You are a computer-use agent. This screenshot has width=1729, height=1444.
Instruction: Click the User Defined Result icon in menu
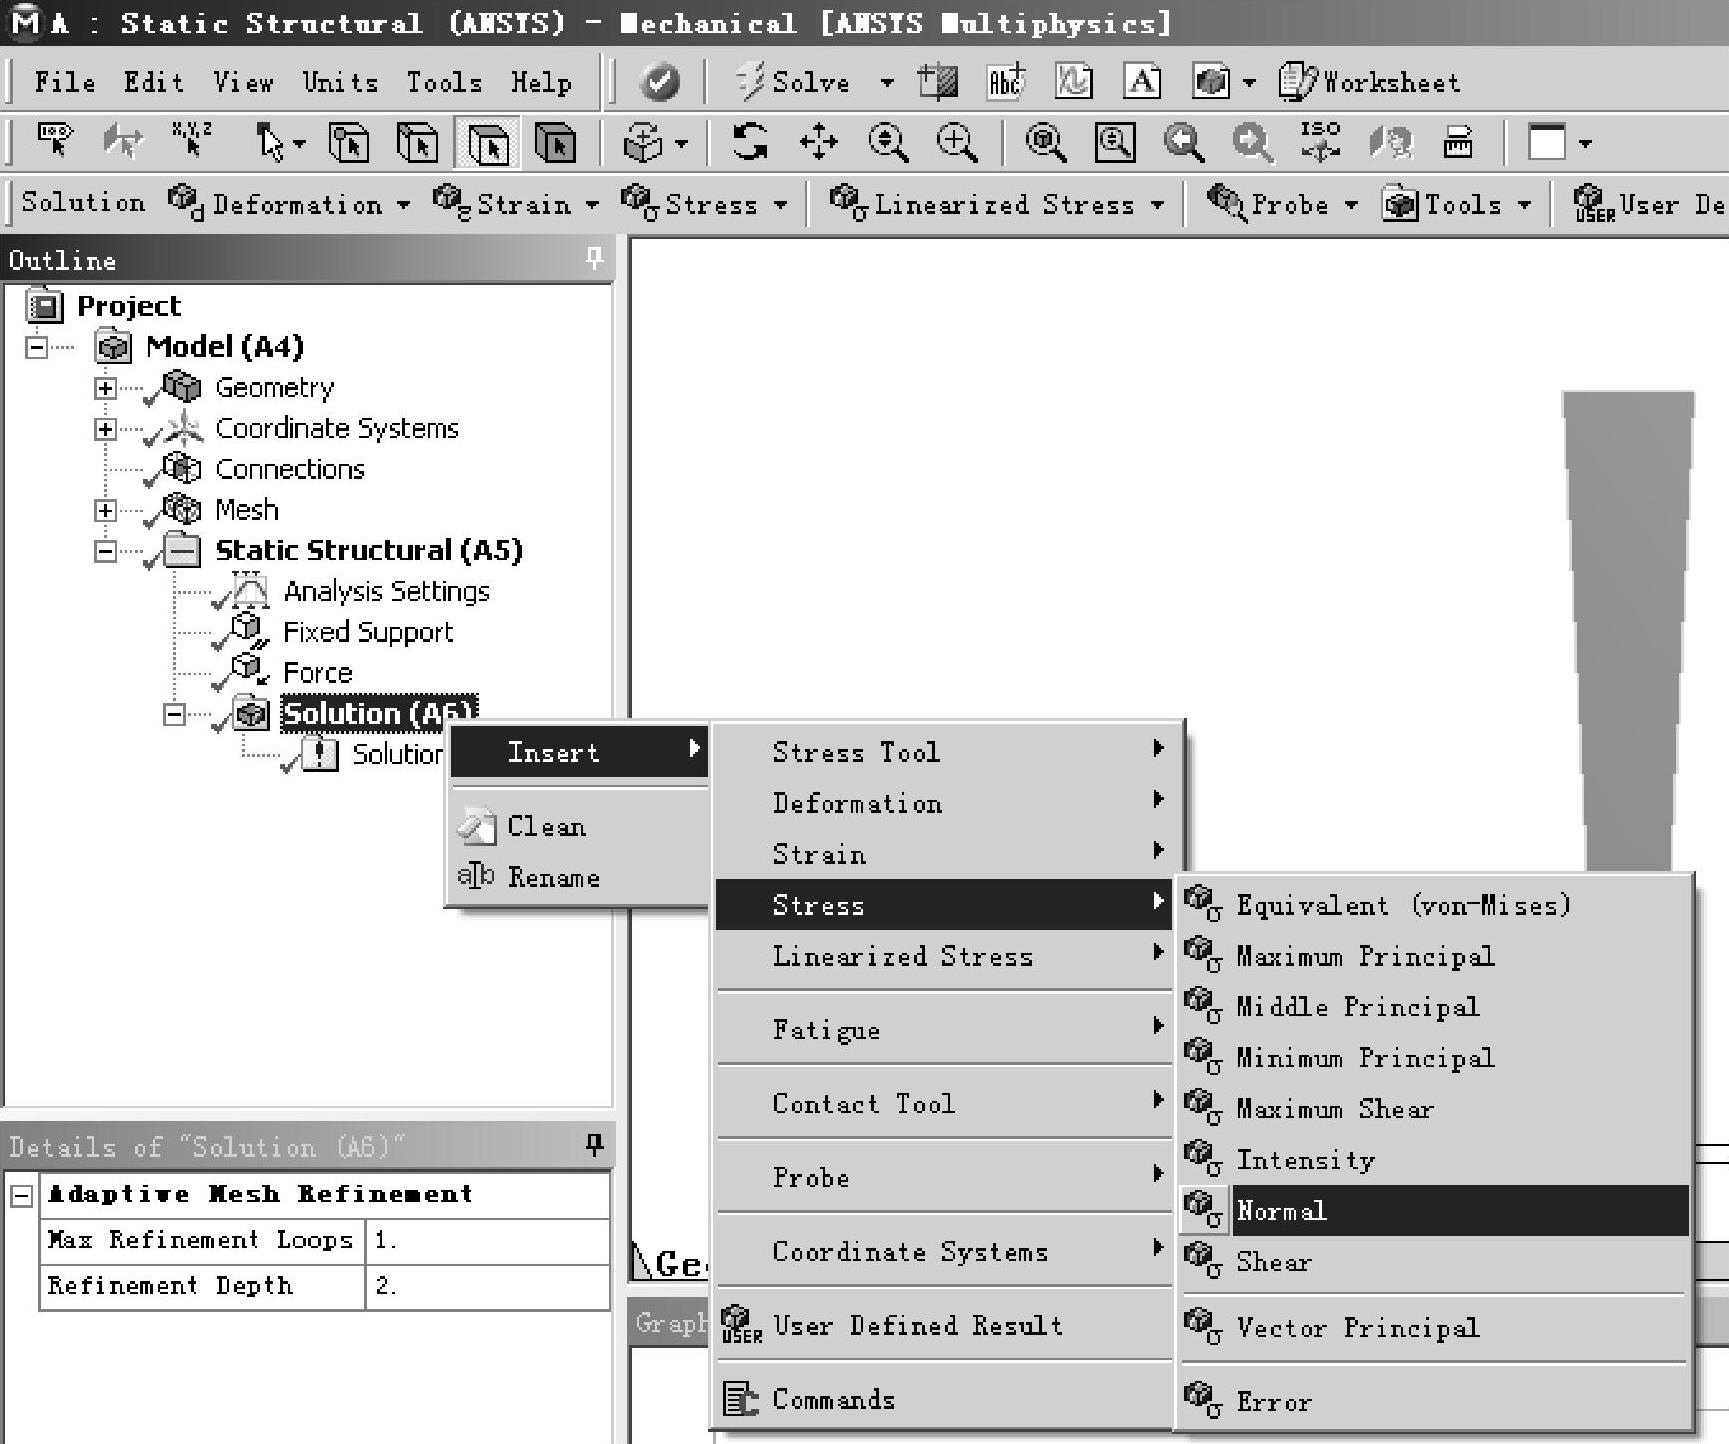point(742,1324)
